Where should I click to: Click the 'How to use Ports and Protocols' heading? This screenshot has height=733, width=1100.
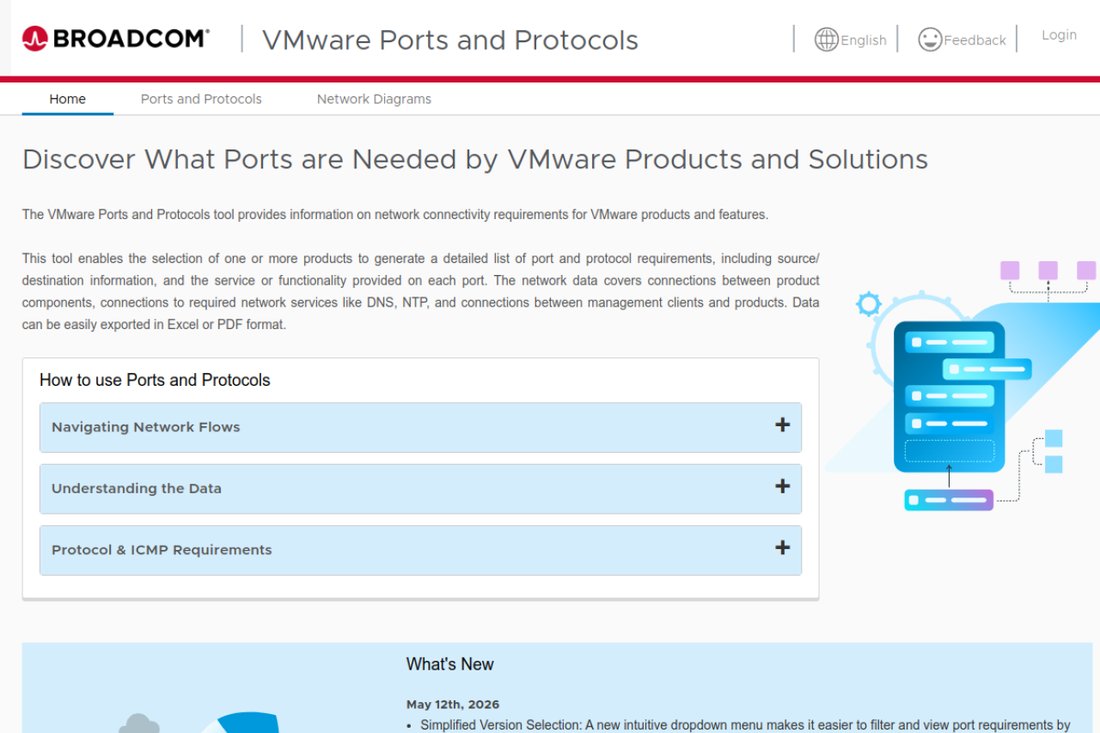tap(154, 379)
